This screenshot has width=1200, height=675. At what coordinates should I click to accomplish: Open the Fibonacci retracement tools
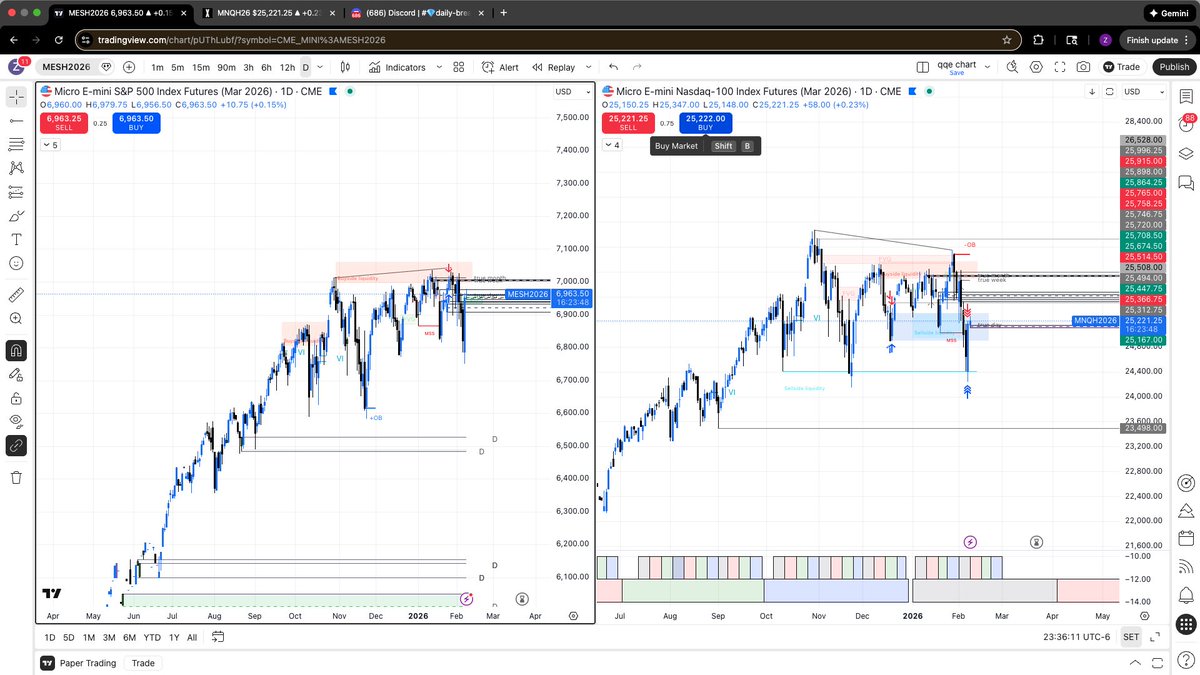click(x=16, y=143)
